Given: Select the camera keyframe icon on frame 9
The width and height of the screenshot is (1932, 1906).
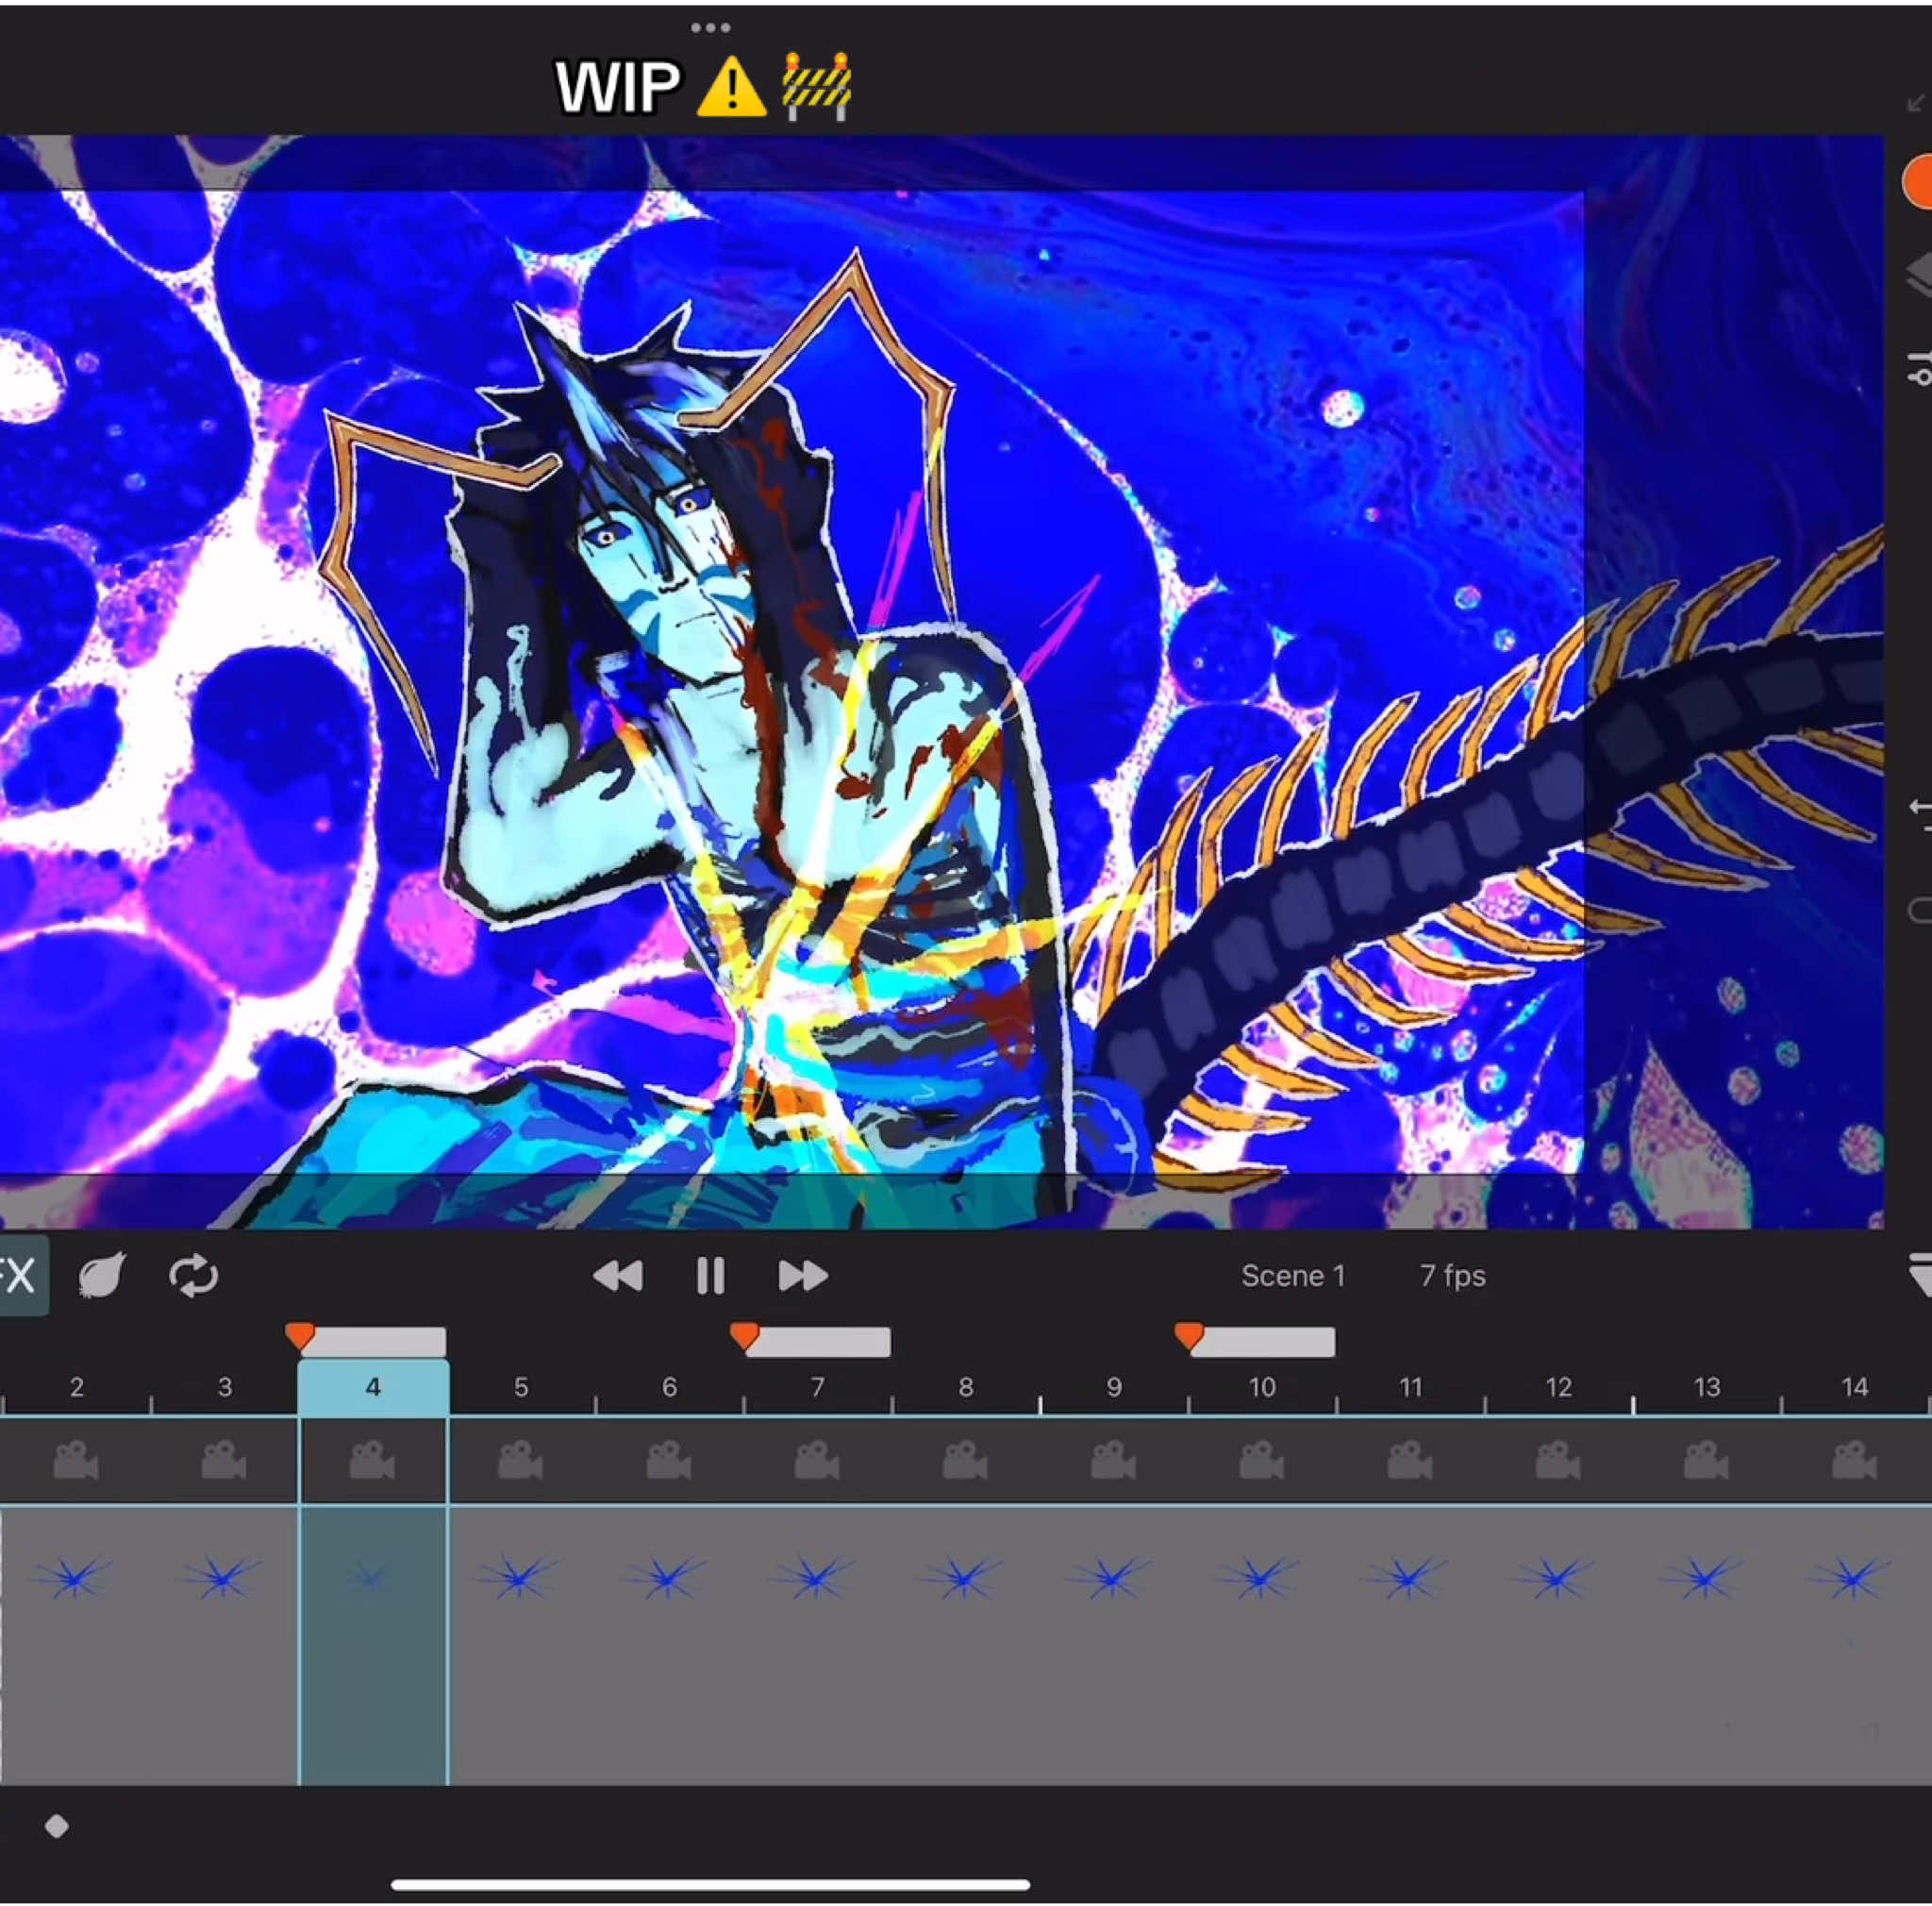Looking at the screenshot, I should tap(1113, 1461).
